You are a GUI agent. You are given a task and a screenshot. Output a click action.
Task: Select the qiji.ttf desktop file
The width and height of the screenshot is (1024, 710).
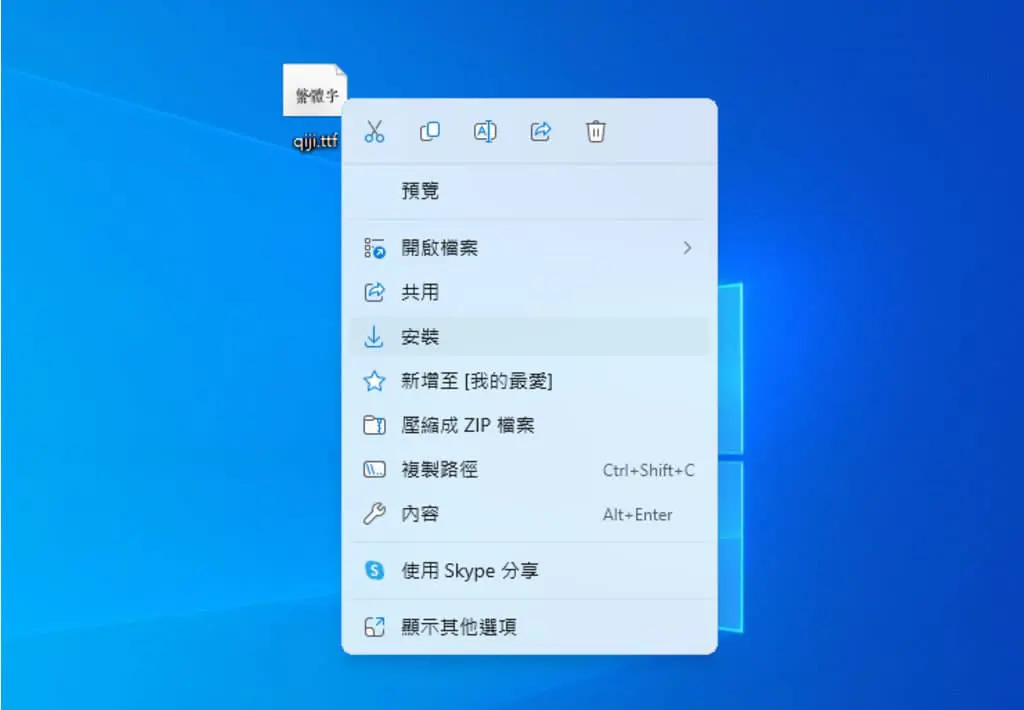tap(315, 107)
